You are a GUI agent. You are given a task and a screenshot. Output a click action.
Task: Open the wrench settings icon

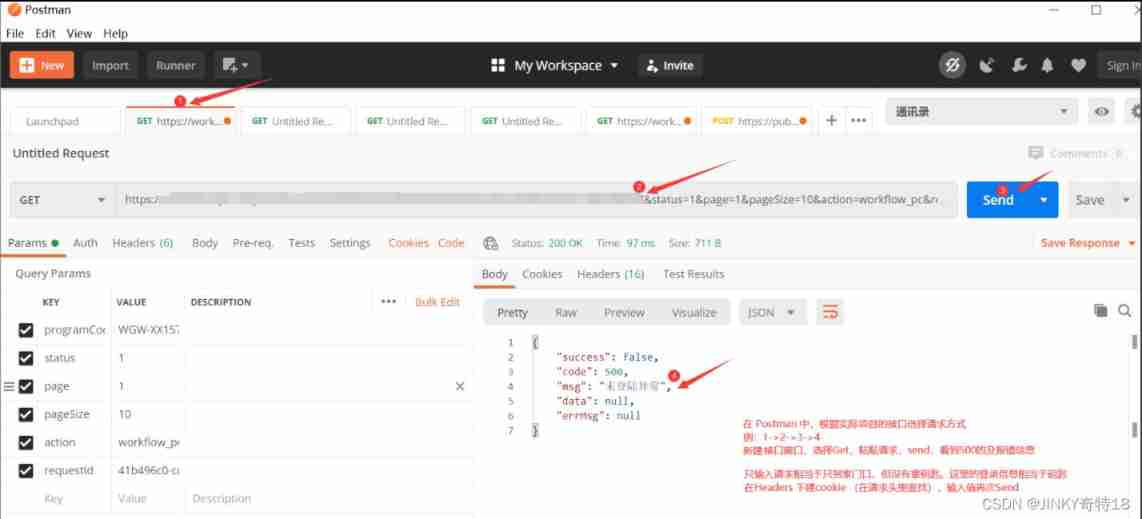pyautogui.click(x=1018, y=66)
